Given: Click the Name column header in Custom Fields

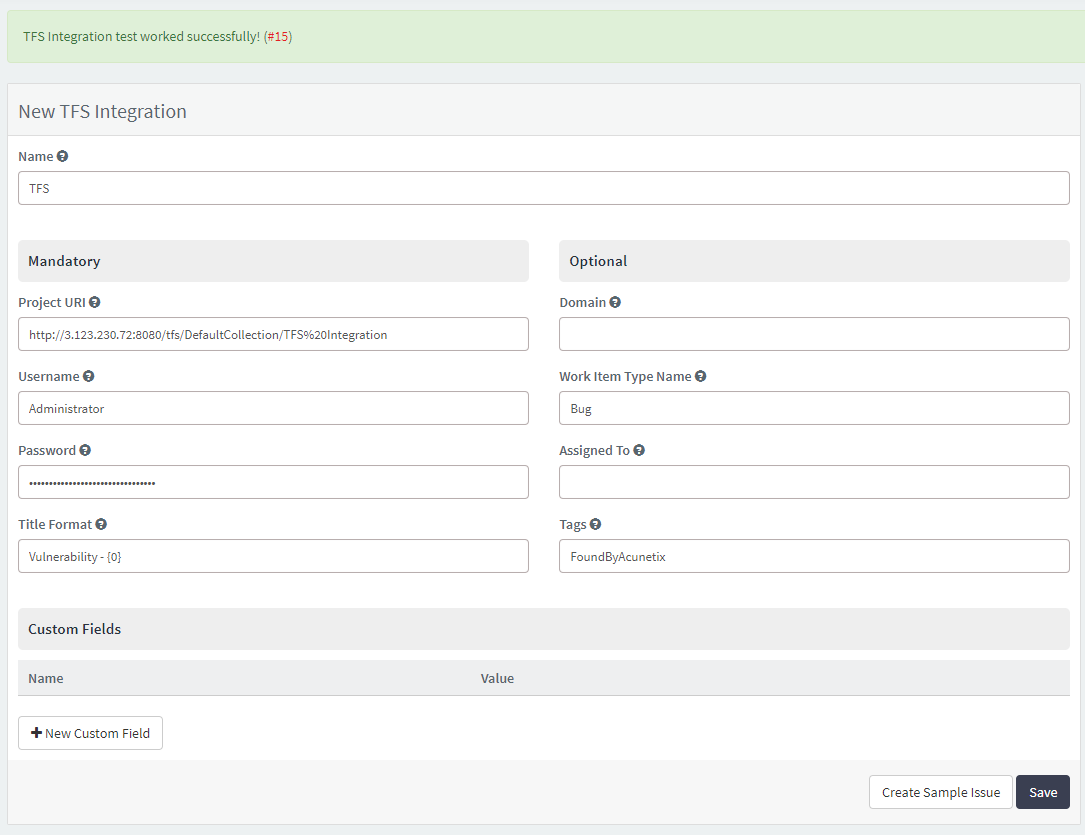Looking at the screenshot, I should pos(46,679).
